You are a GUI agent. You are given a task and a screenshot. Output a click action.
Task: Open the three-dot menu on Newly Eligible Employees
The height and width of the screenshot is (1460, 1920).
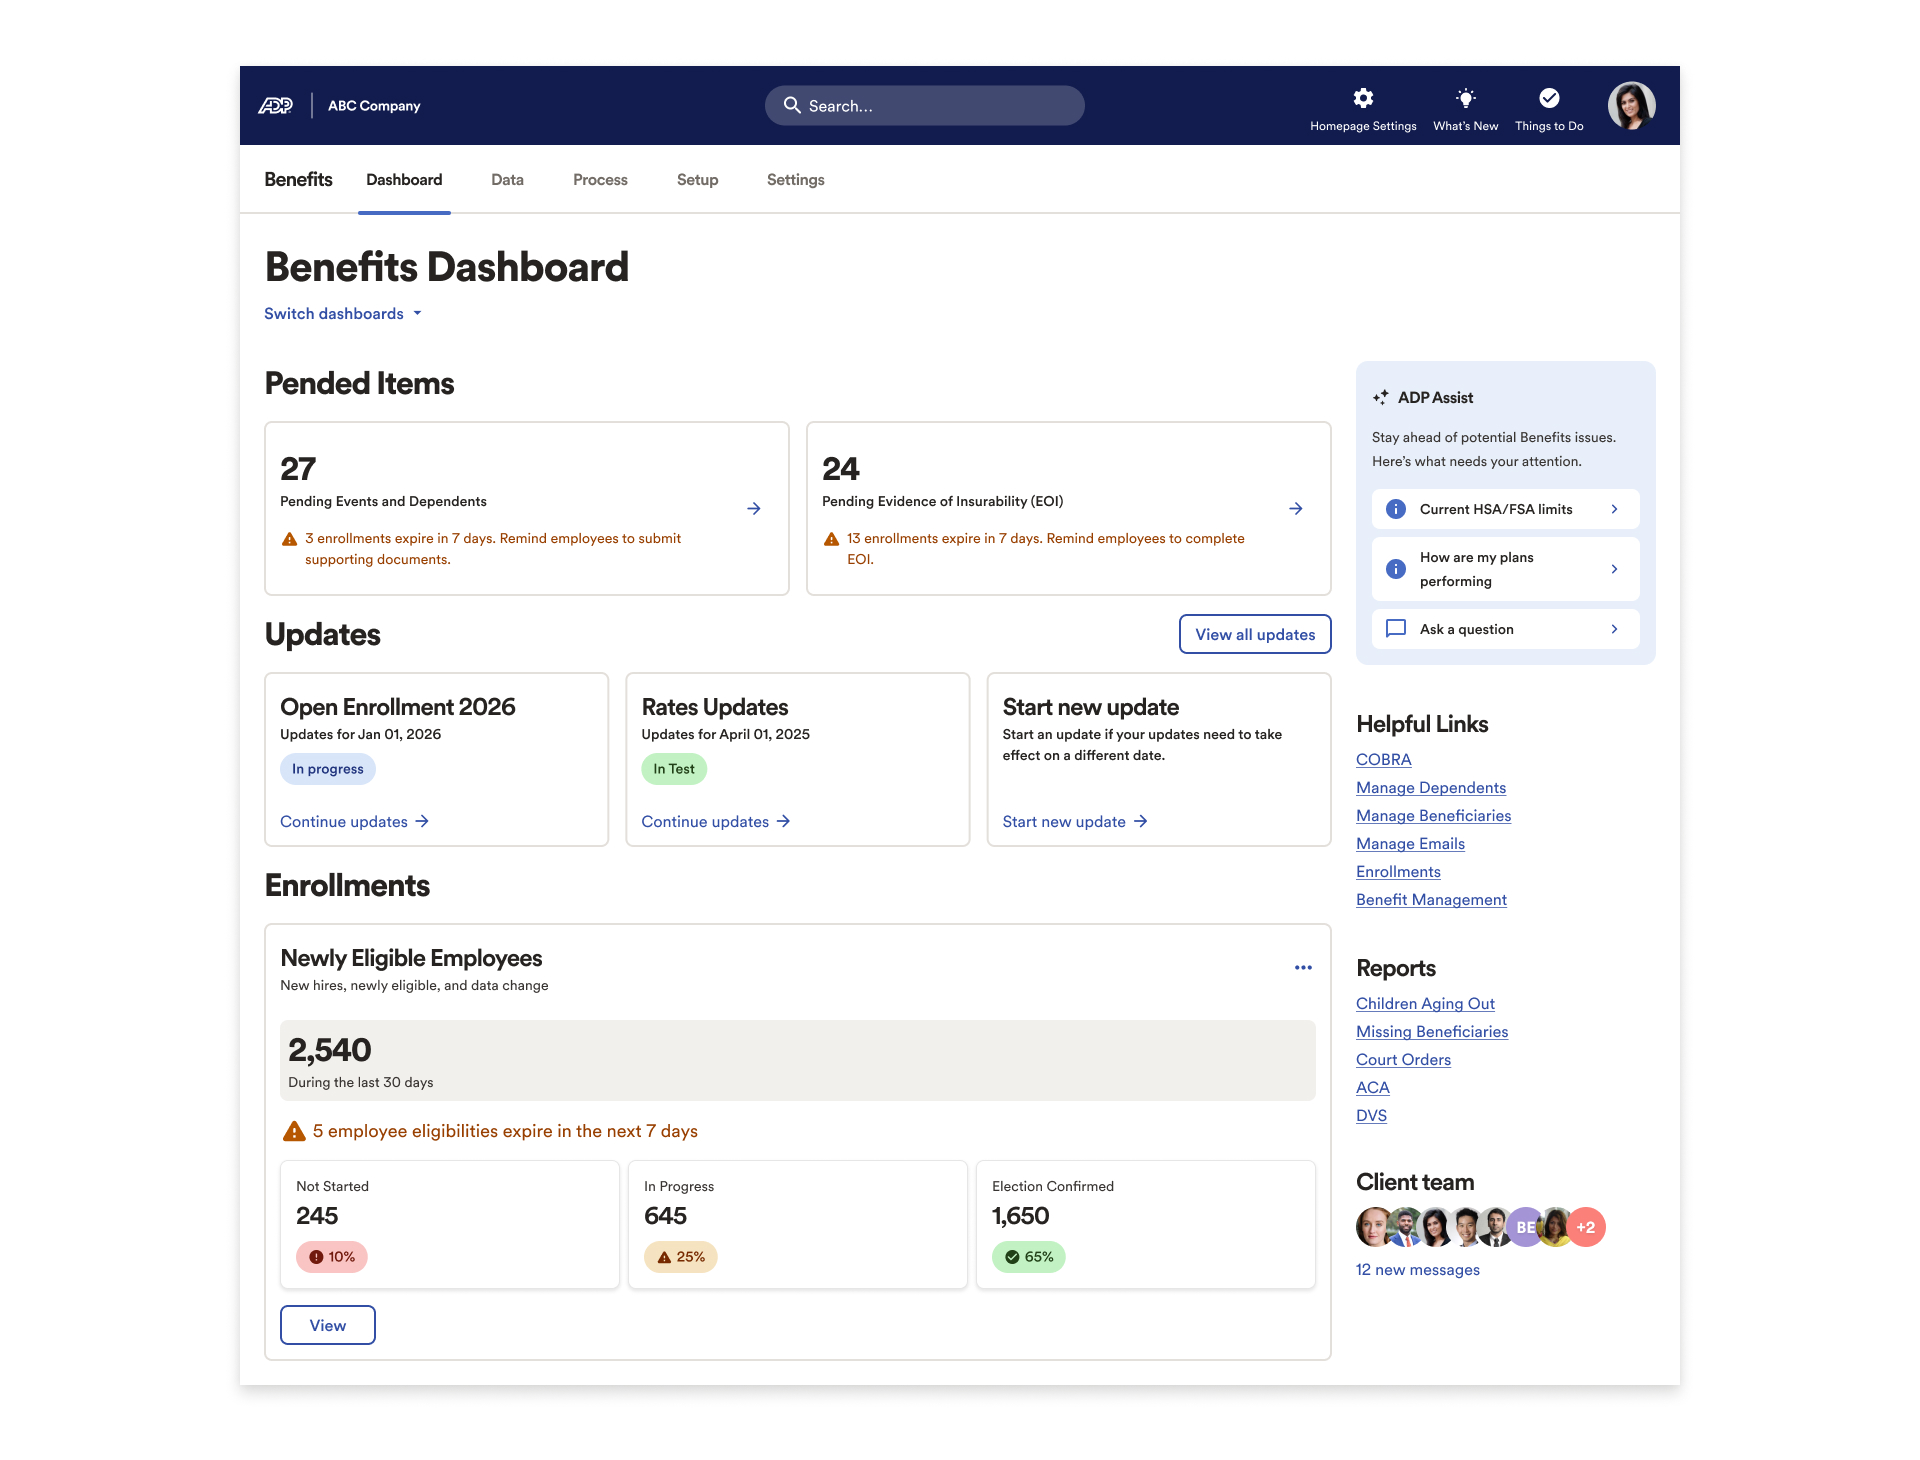tap(1302, 967)
